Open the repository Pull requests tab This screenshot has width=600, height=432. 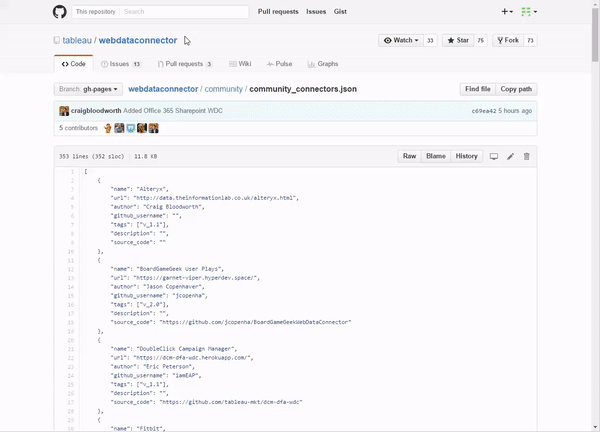point(185,64)
